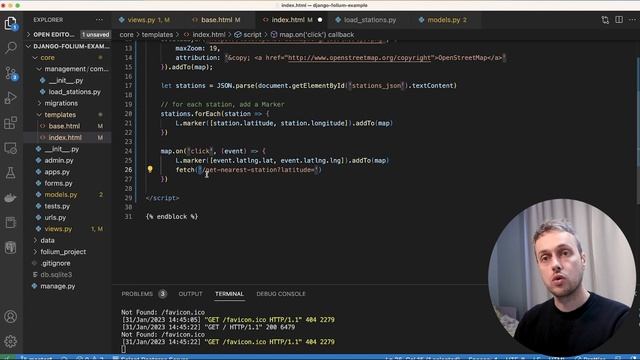This screenshot has height=360, width=640.
Task: Open the Remote Explorer view
Action: tap(11, 148)
